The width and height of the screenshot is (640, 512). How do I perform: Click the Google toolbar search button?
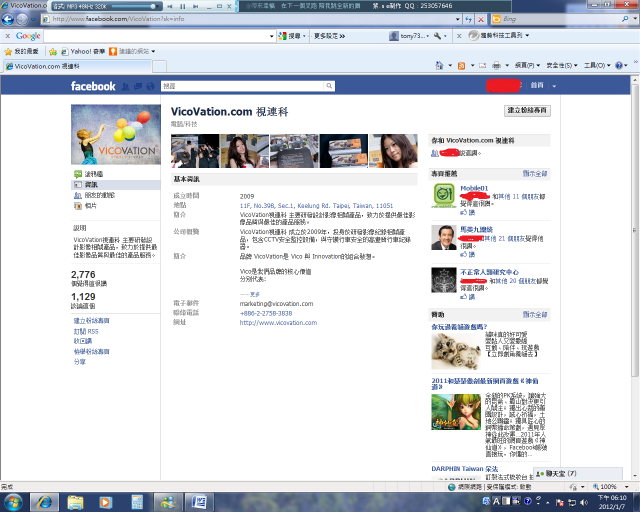(291, 36)
